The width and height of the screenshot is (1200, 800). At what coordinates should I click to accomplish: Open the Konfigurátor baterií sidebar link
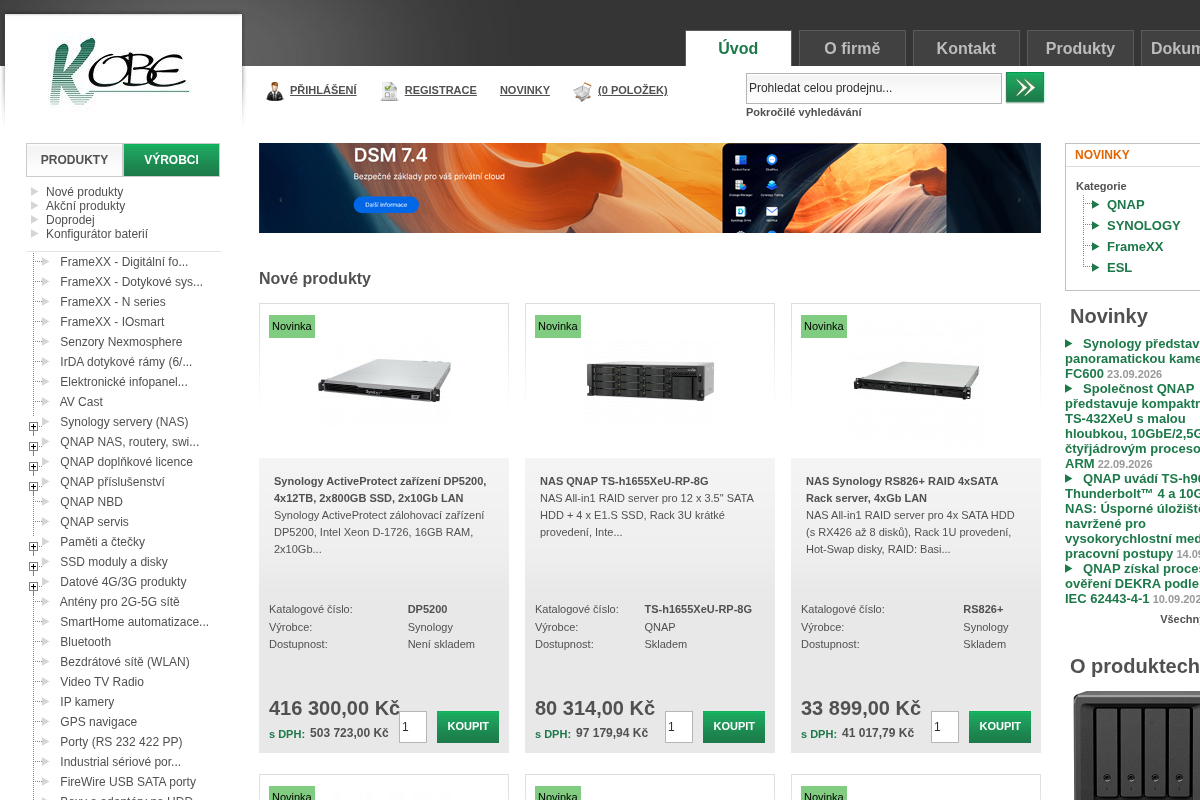coord(97,234)
